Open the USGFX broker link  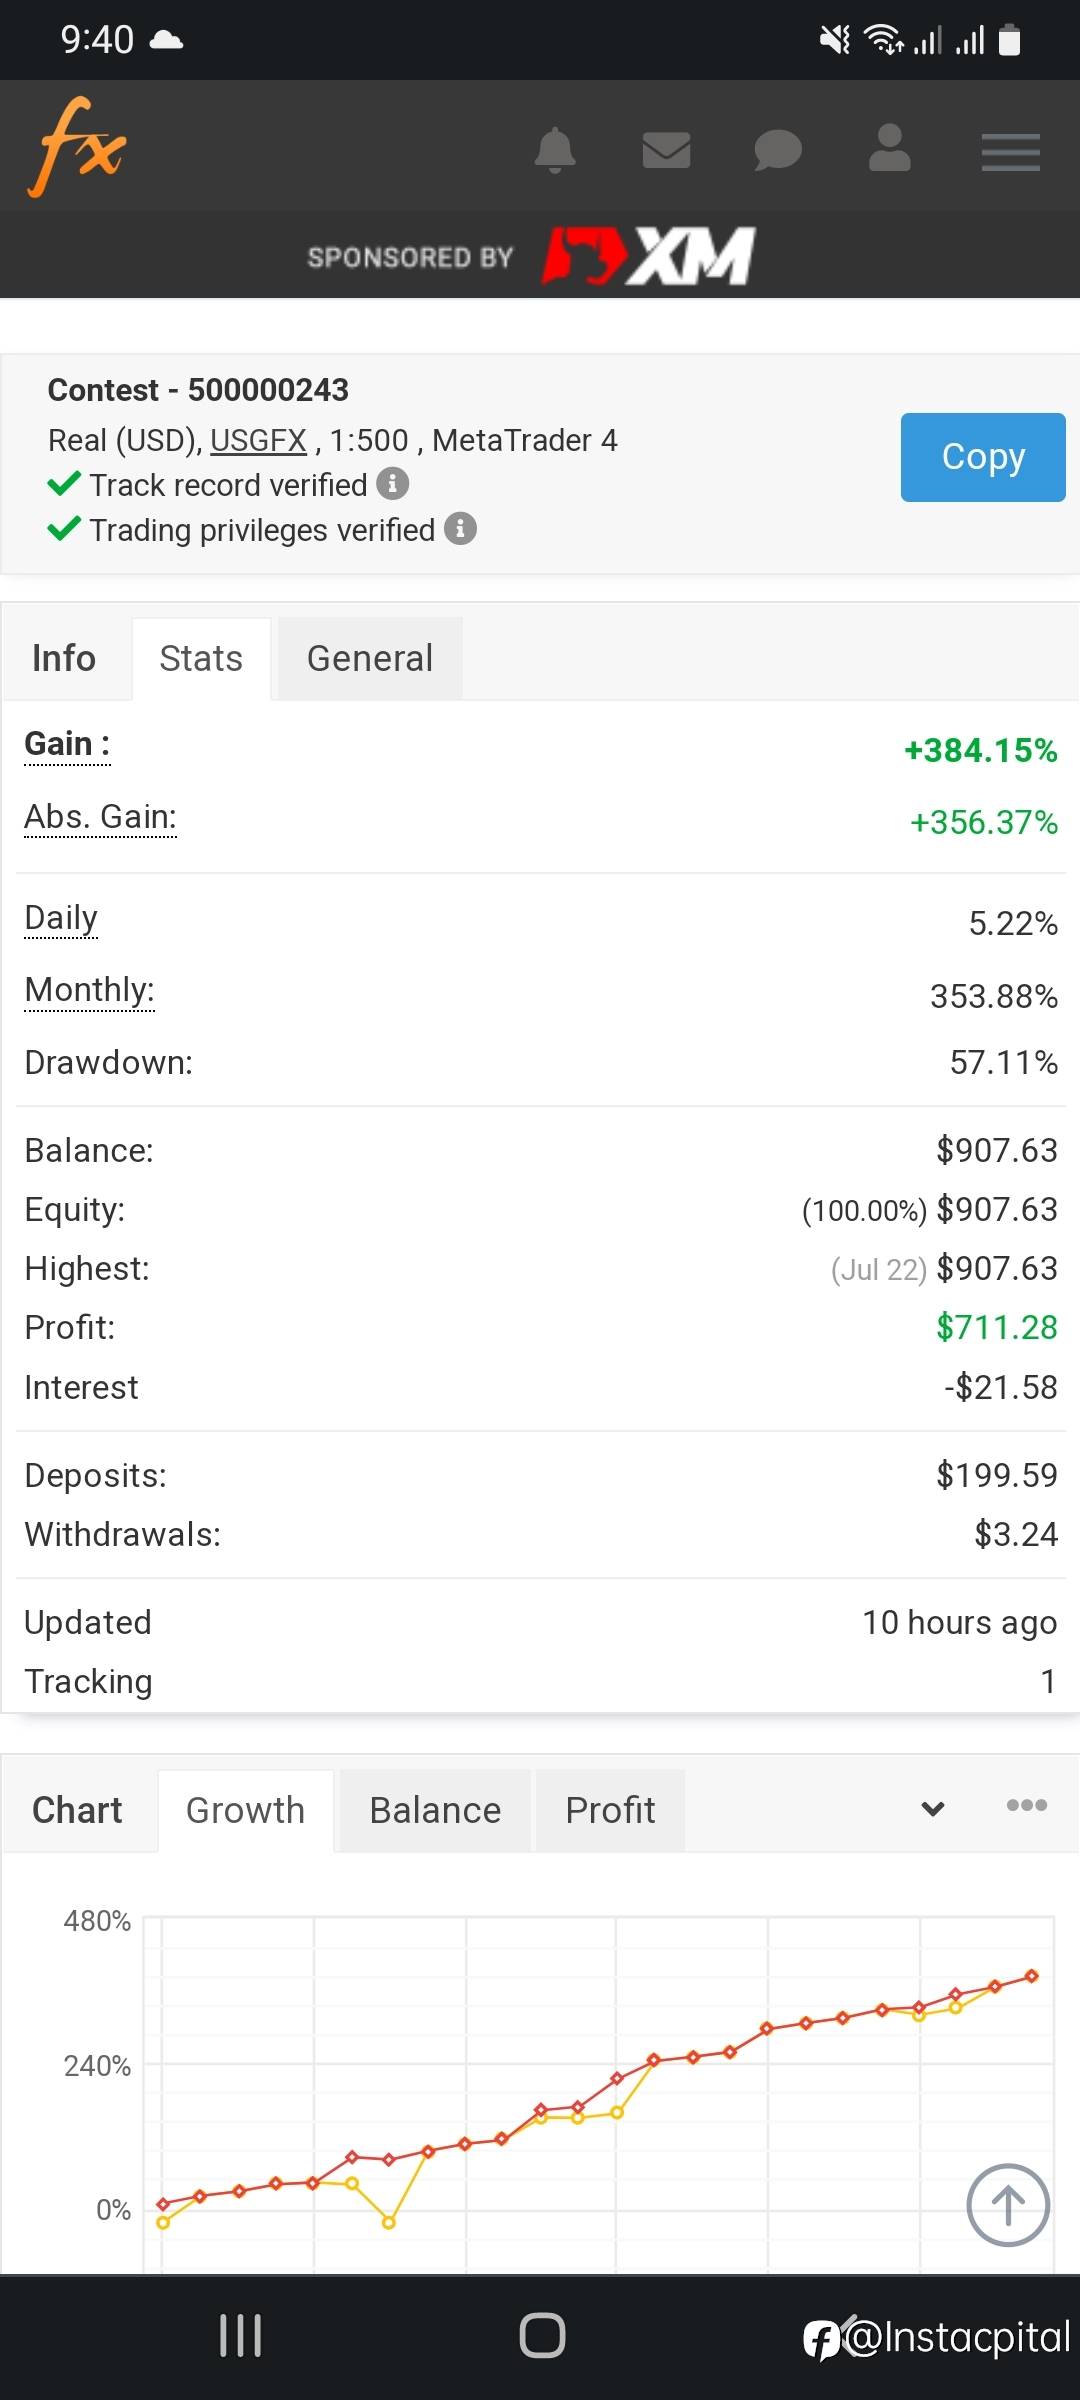coord(258,441)
